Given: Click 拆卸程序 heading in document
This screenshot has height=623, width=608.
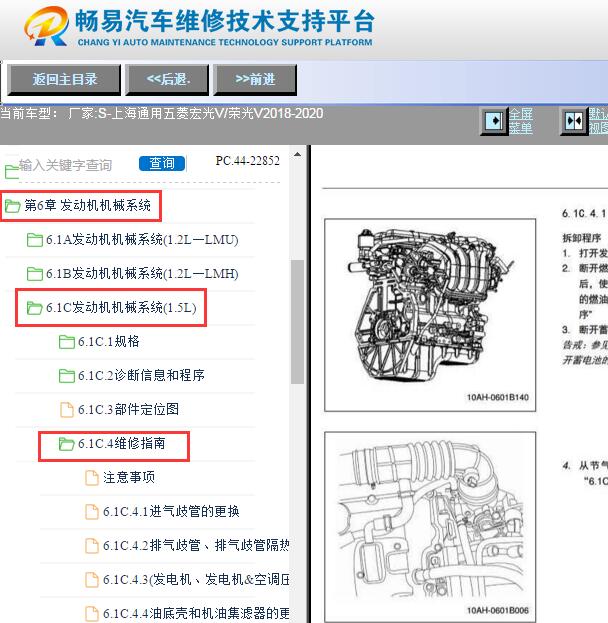Looking at the screenshot, I should click(x=581, y=238).
